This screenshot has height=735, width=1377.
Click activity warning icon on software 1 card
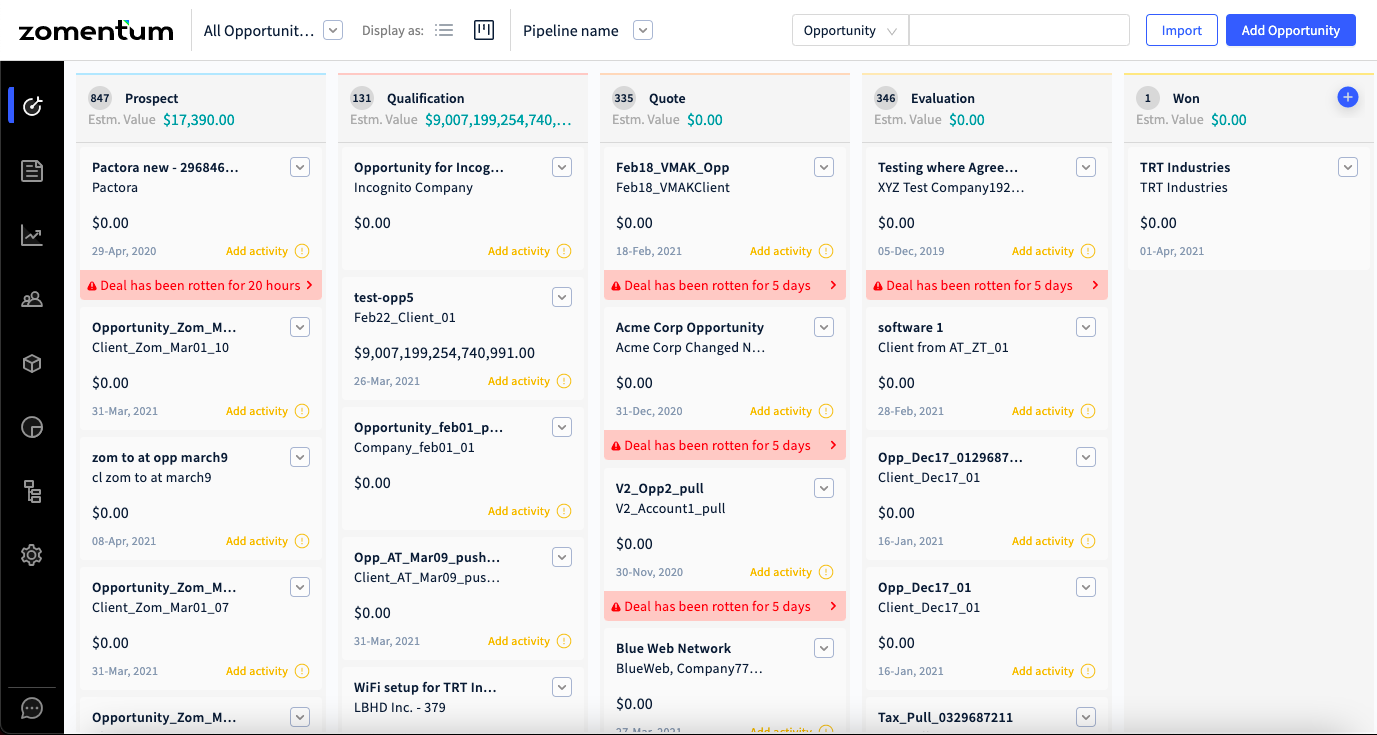pos(1088,411)
